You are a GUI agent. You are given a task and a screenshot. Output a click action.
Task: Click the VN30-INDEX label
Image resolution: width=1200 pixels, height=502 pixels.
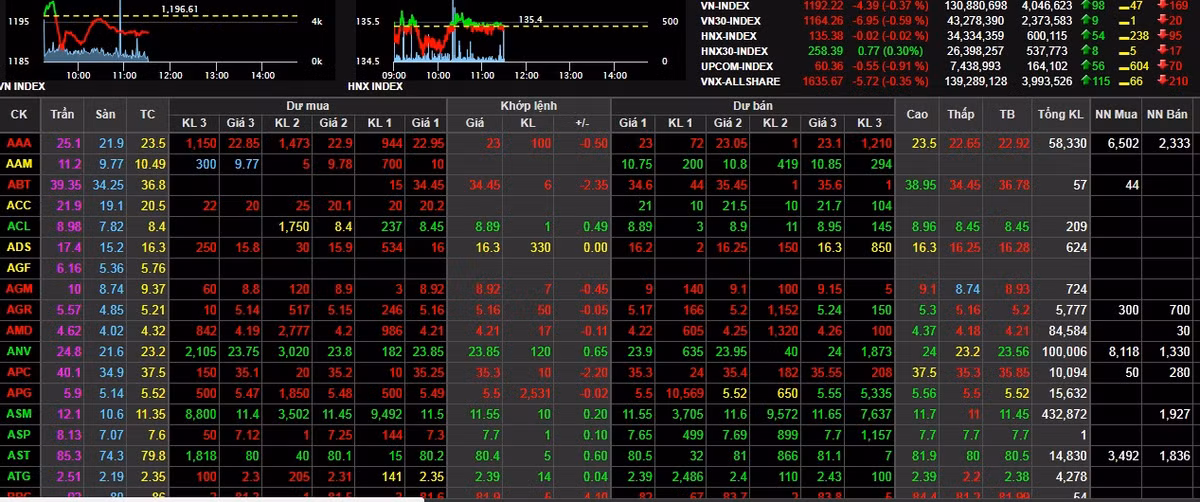731,20
